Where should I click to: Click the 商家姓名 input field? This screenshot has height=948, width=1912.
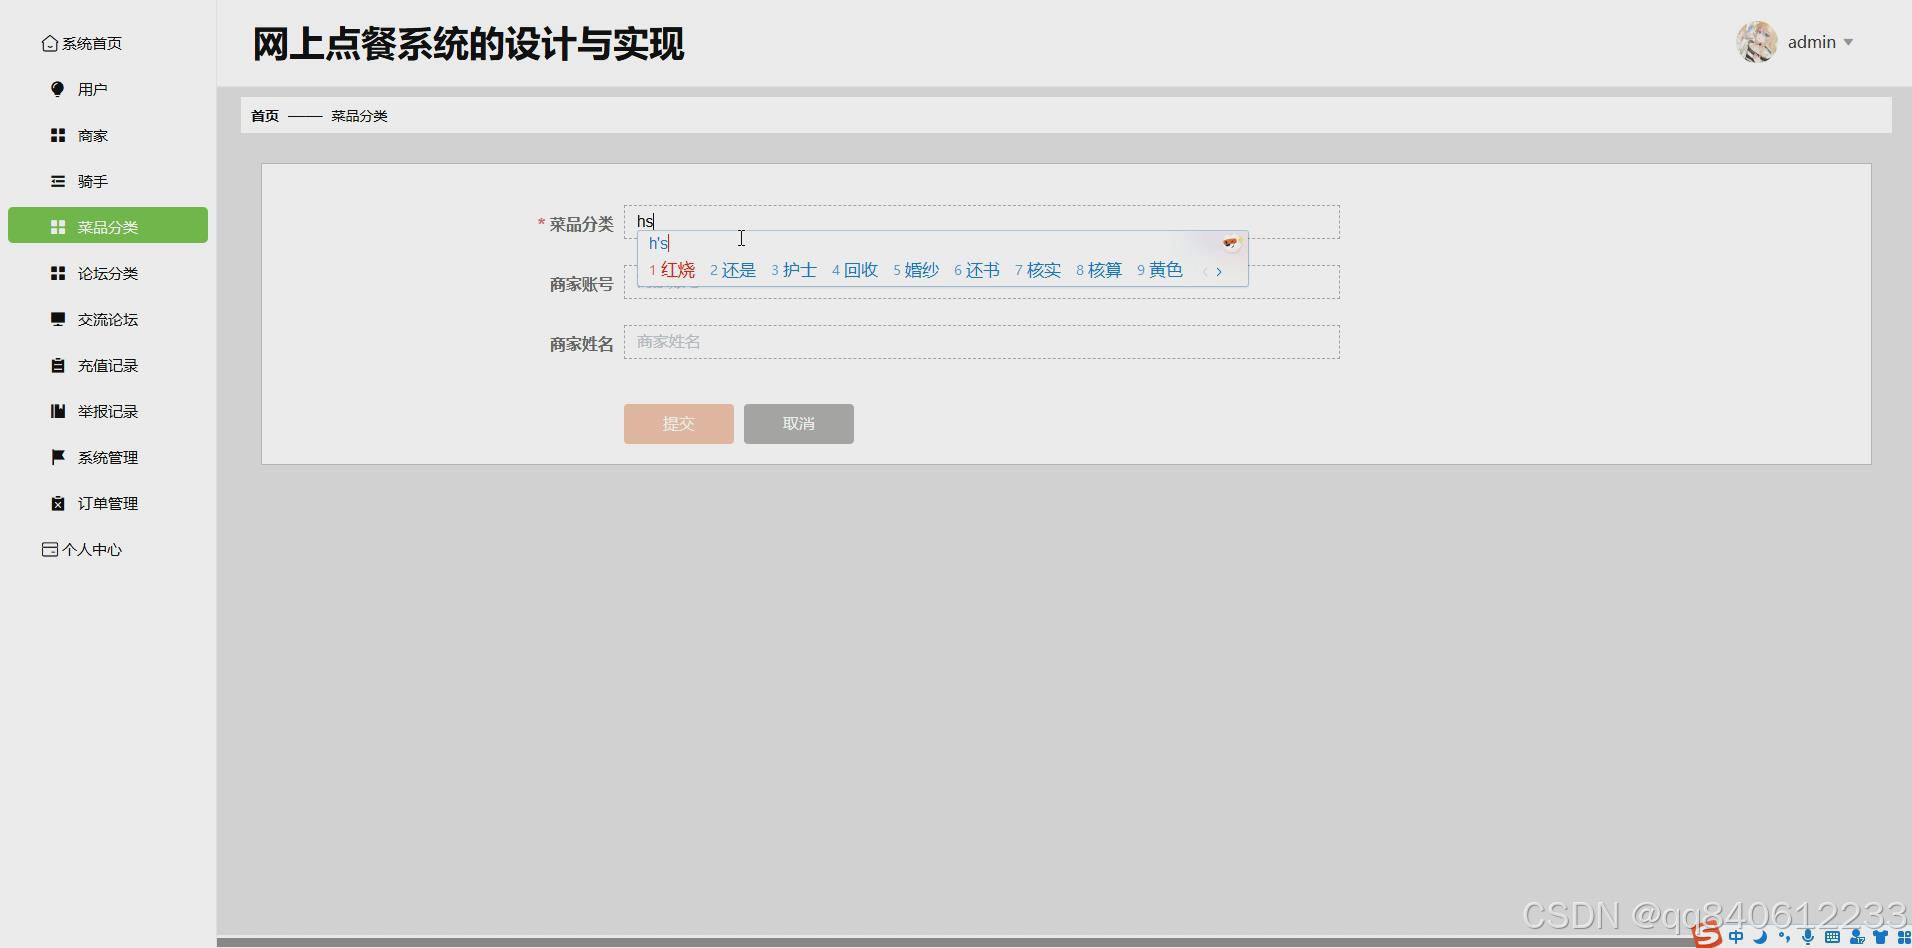click(x=980, y=342)
